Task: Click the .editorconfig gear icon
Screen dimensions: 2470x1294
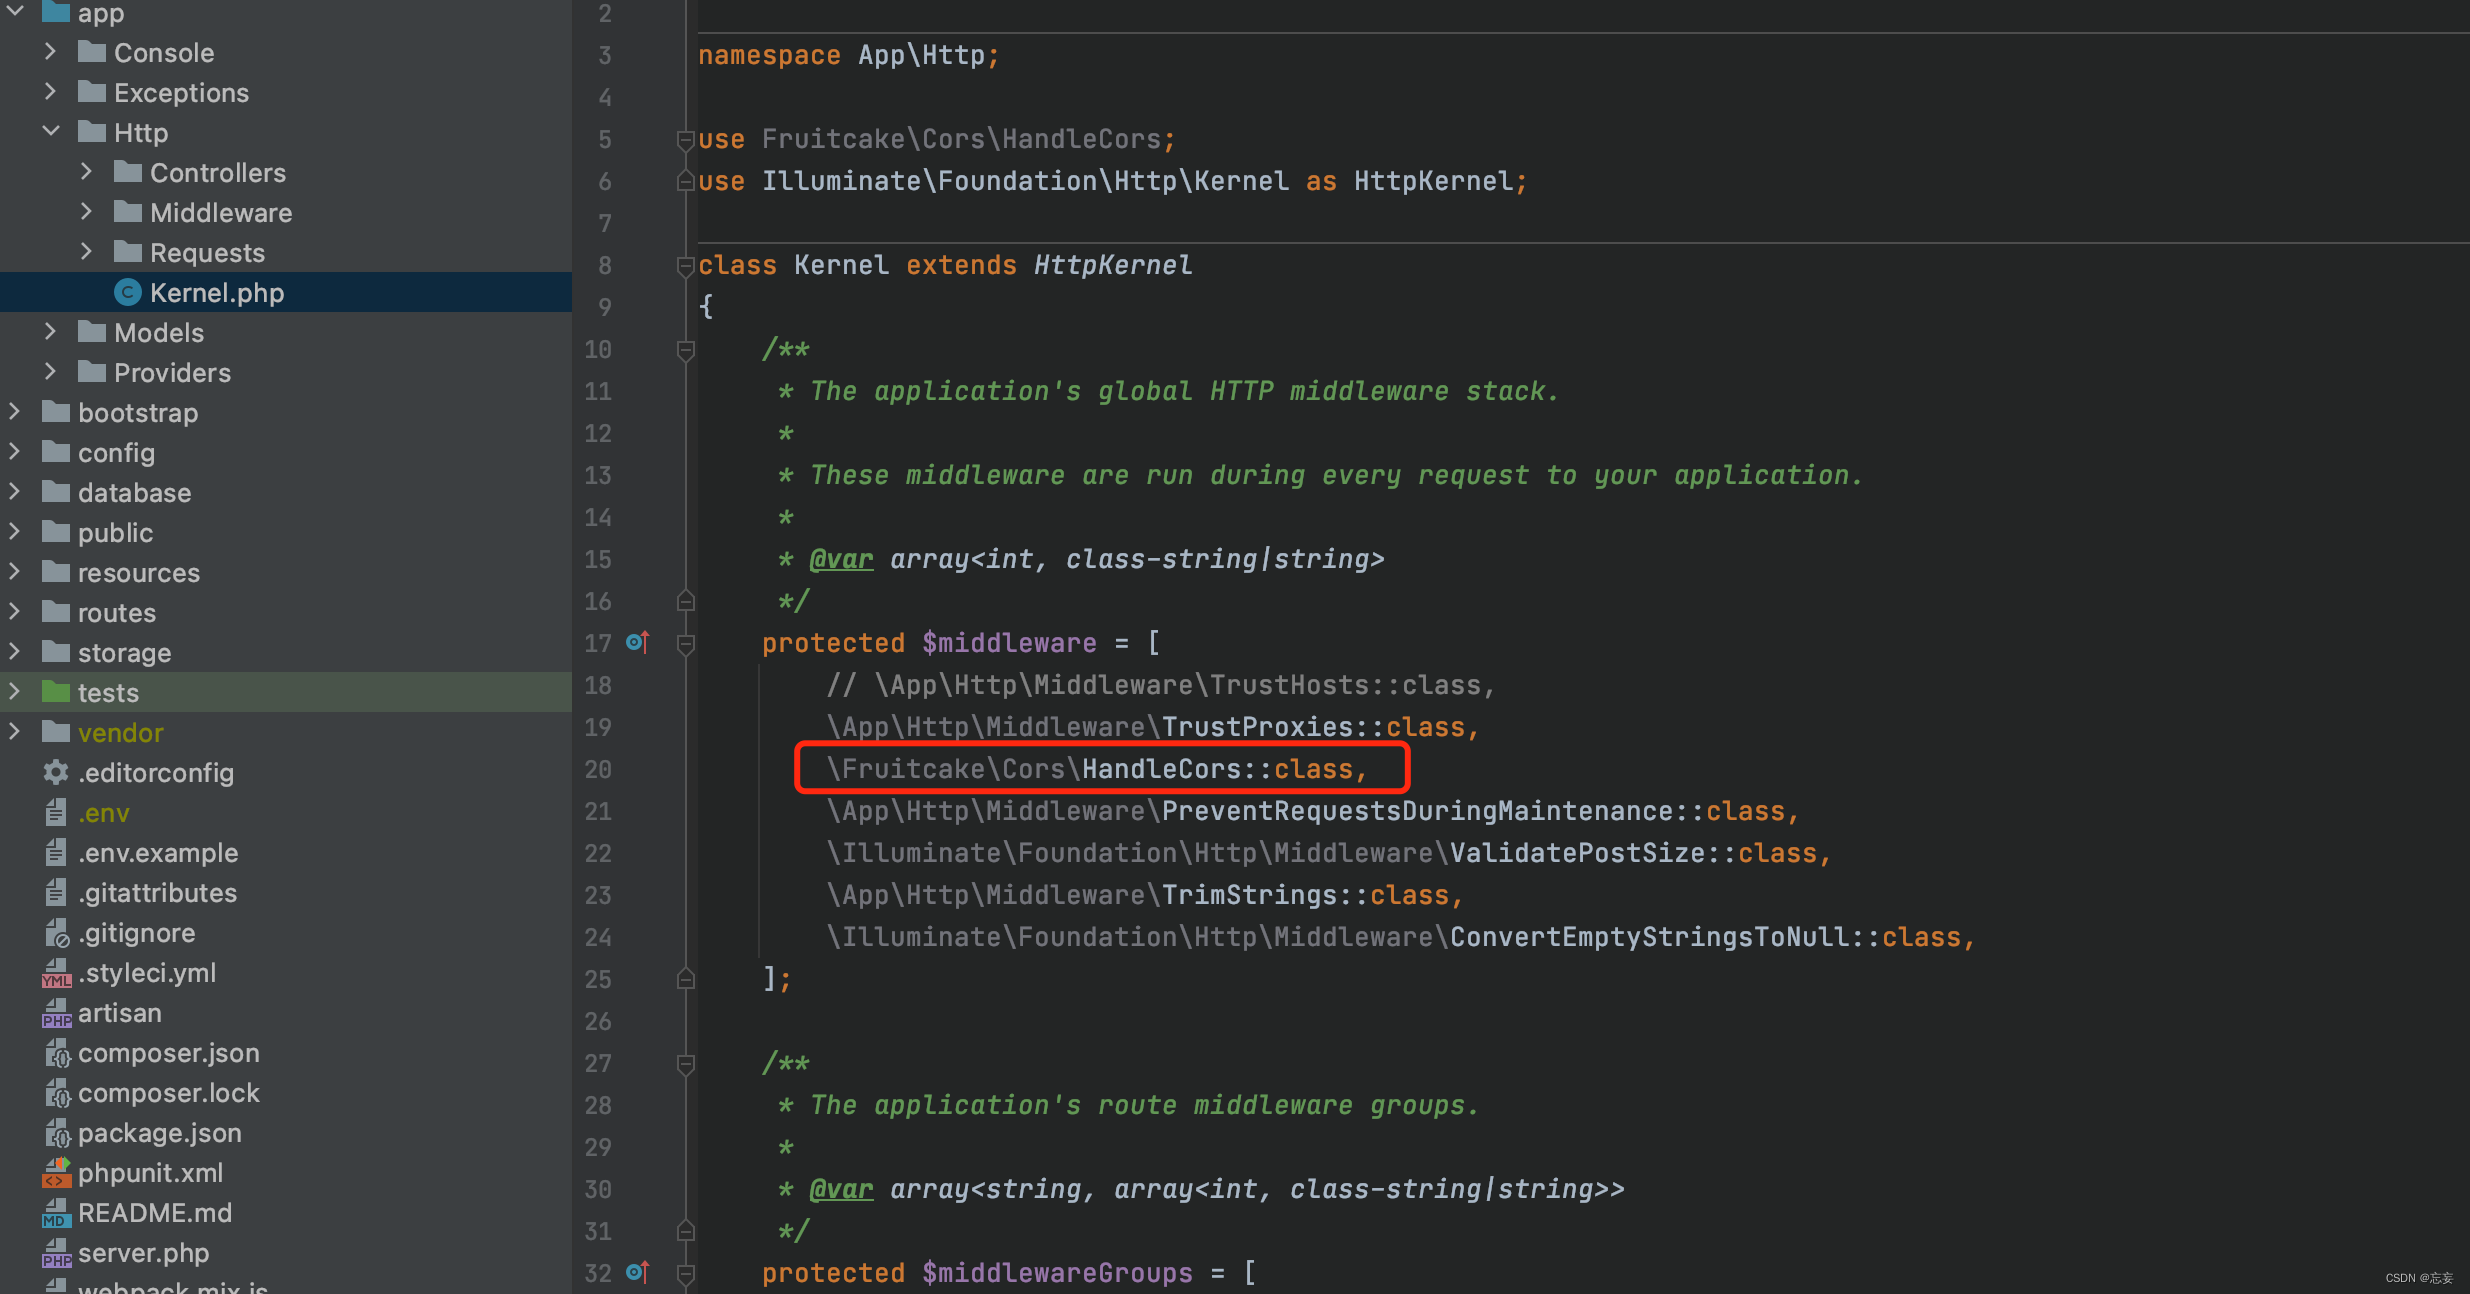Action: point(56,773)
